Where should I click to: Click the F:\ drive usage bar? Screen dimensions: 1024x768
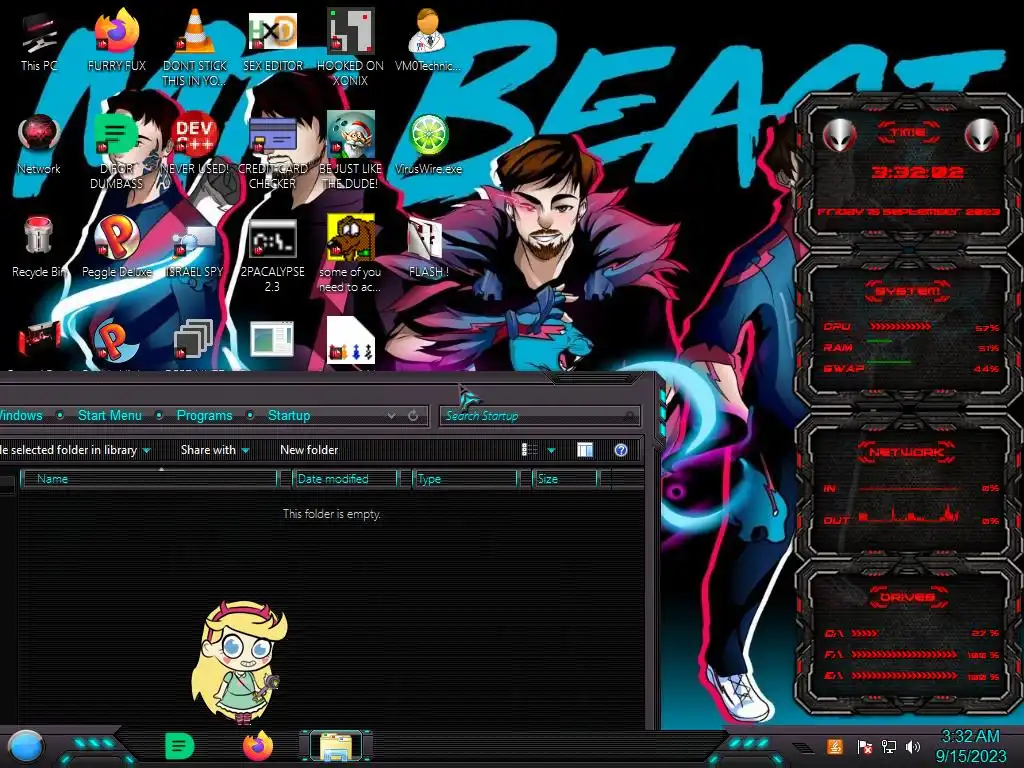click(904, 654)
